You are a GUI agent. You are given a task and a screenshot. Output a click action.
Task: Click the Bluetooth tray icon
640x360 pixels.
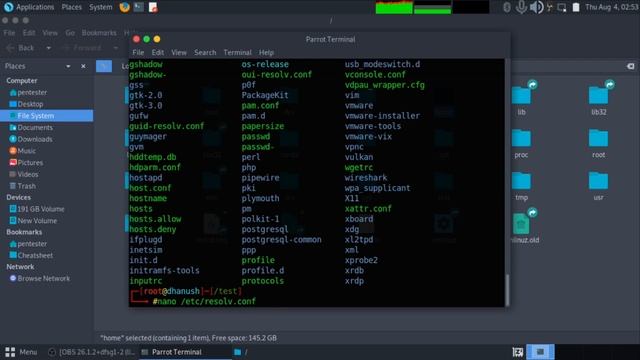(x=507, y=7)
